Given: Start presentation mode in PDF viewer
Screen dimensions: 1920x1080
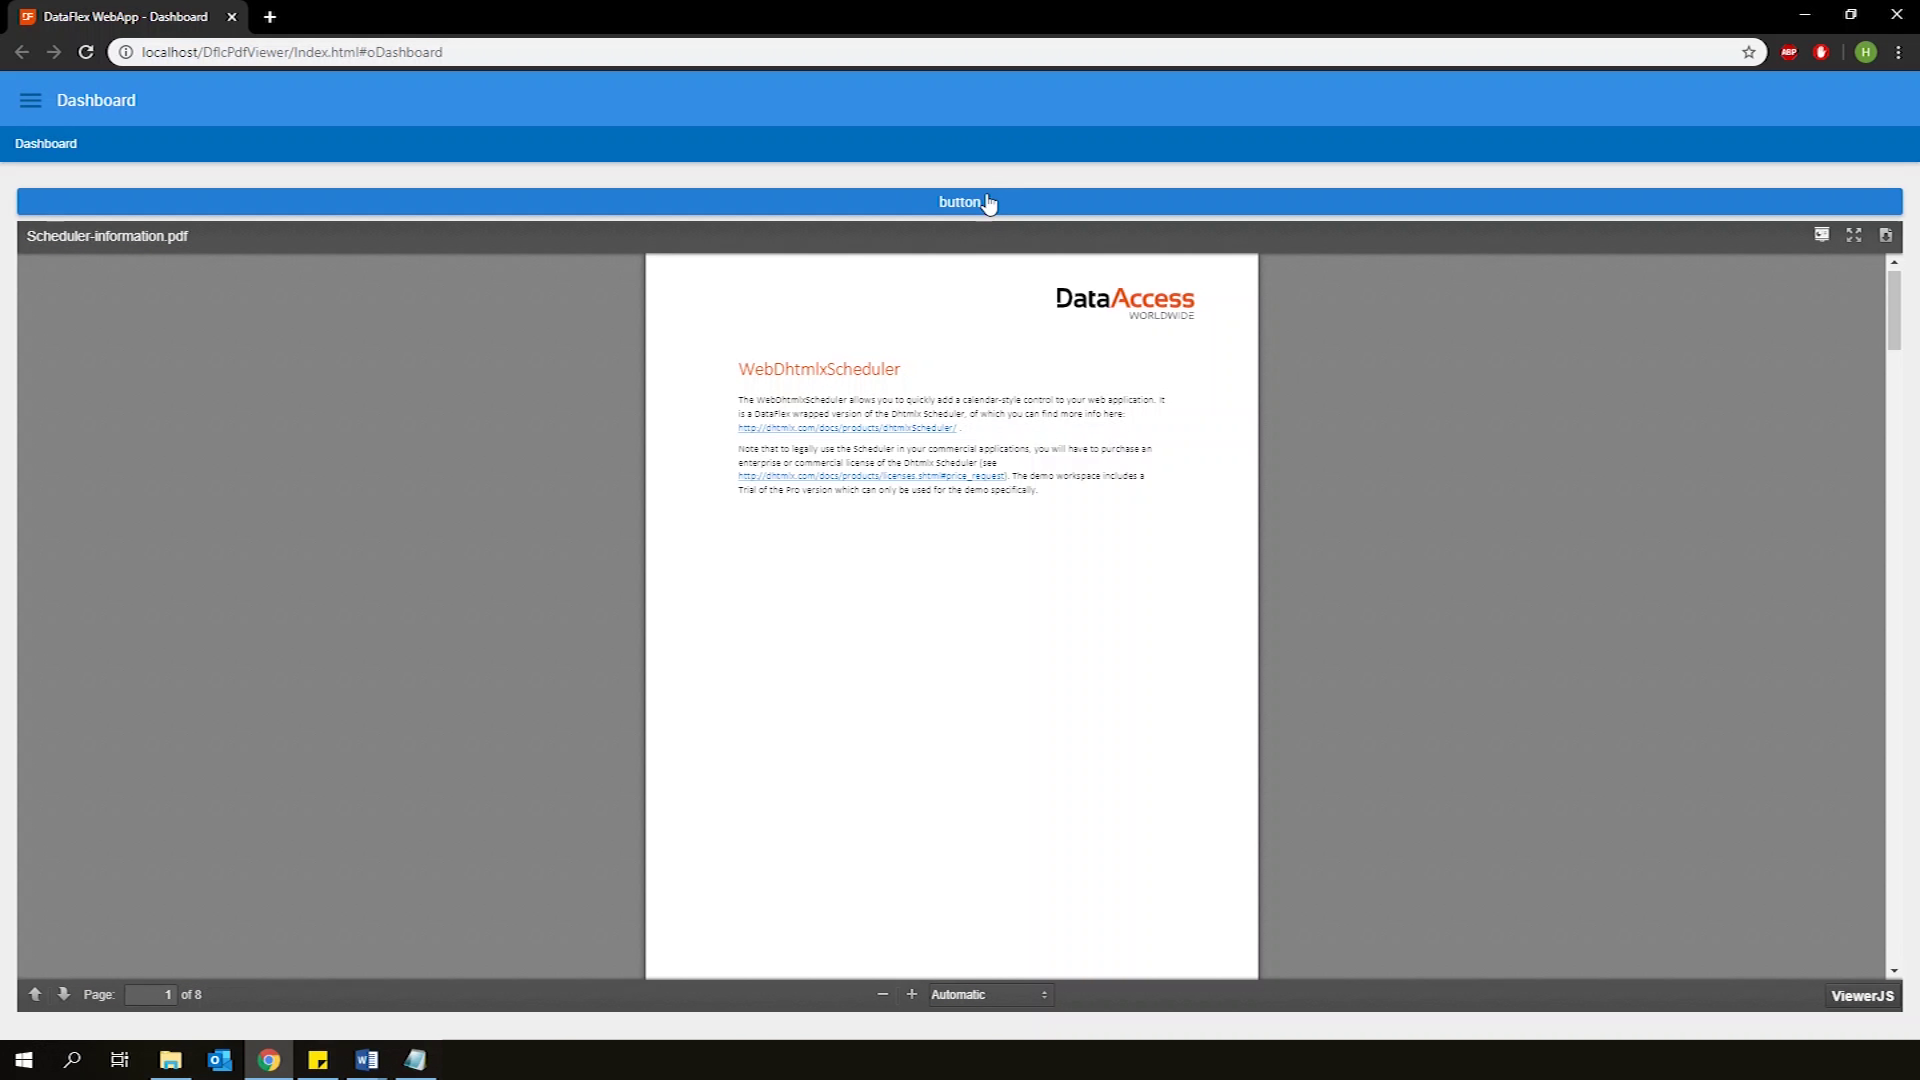Looking at the screenshot, I should point(1822,235).
